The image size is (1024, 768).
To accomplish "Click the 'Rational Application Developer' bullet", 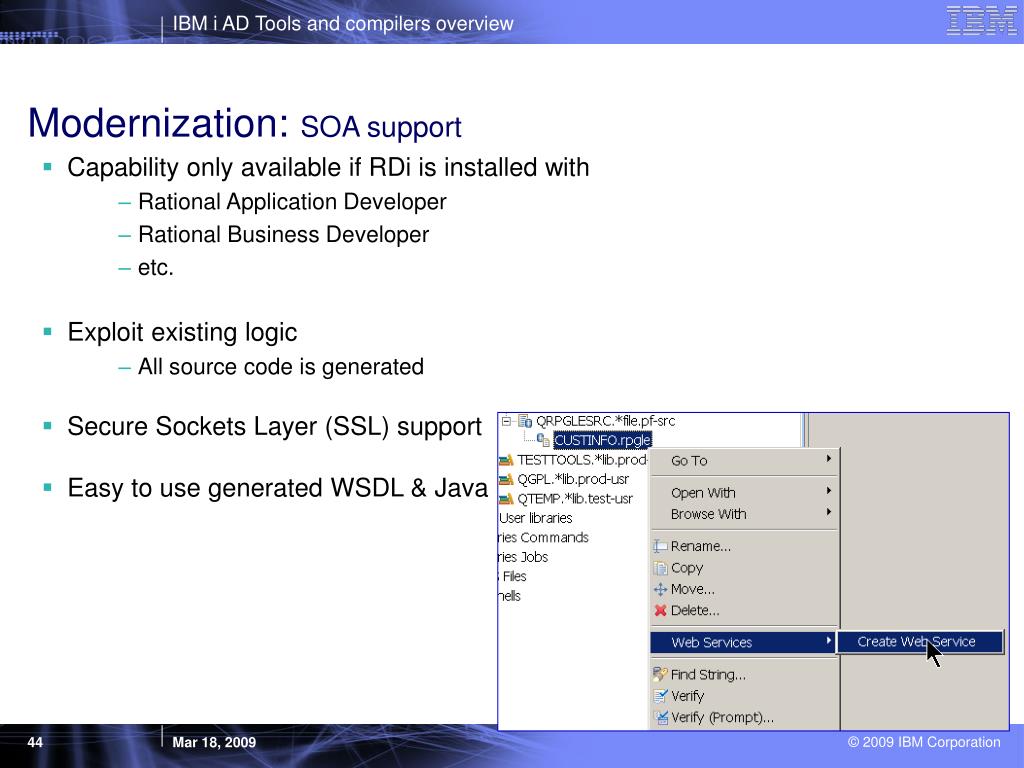I will [x=292, y=202].
